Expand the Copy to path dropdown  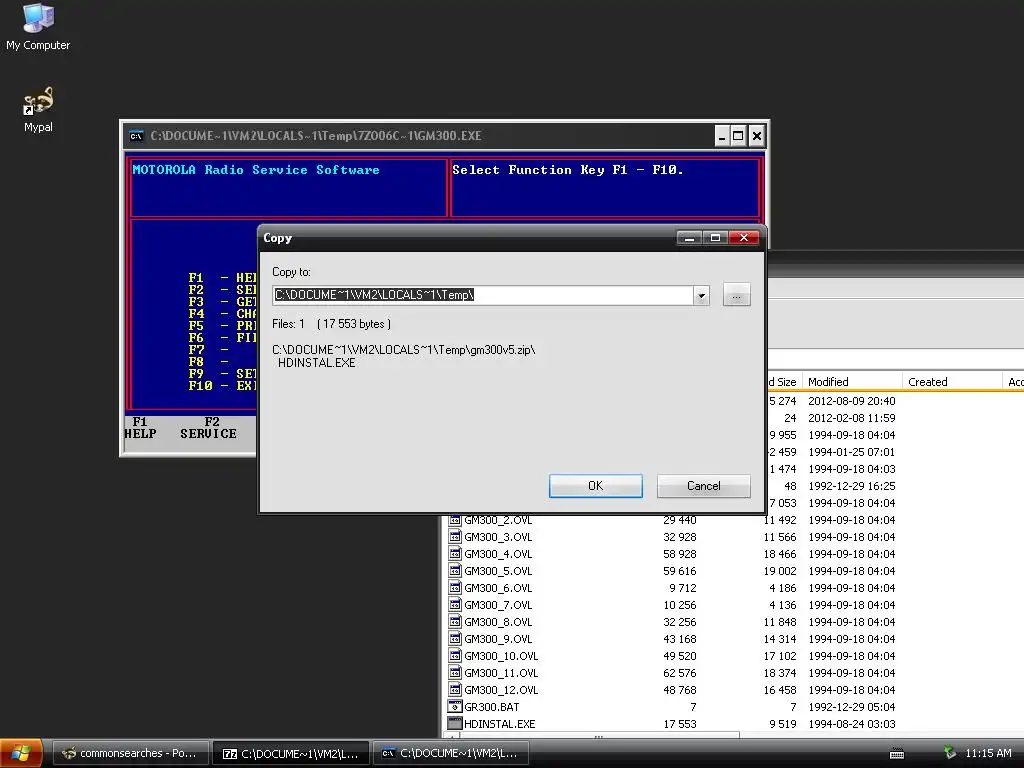point(701,295)
